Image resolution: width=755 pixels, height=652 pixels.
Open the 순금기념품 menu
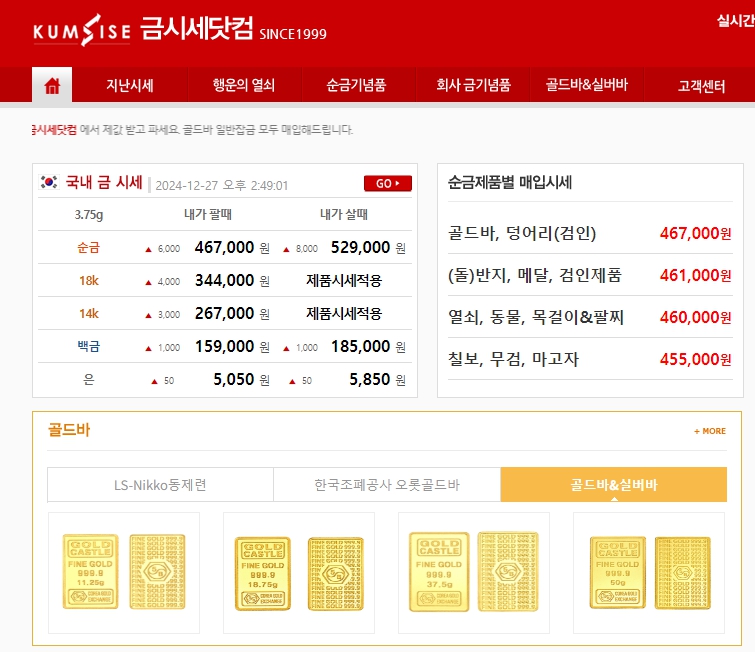[x=356, y=86]
